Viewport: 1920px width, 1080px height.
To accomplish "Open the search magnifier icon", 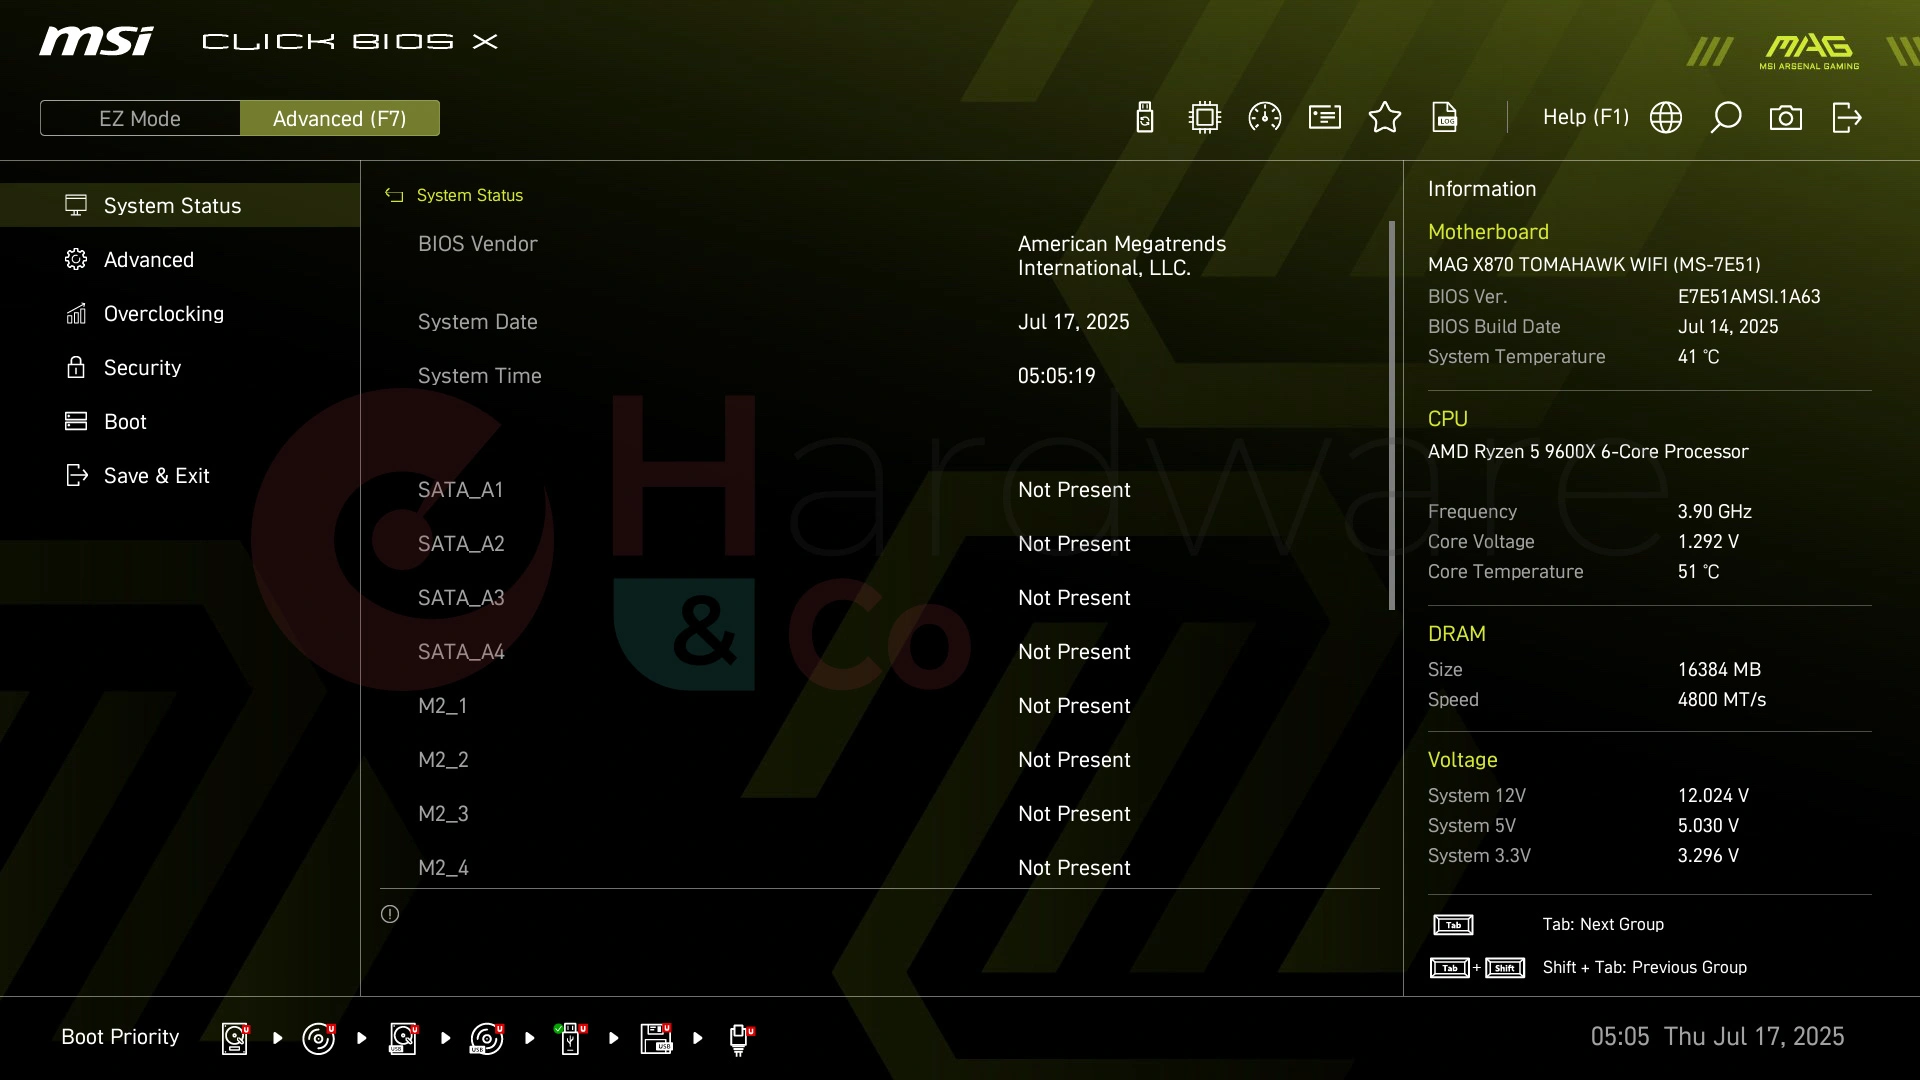I will [1726, 118].
